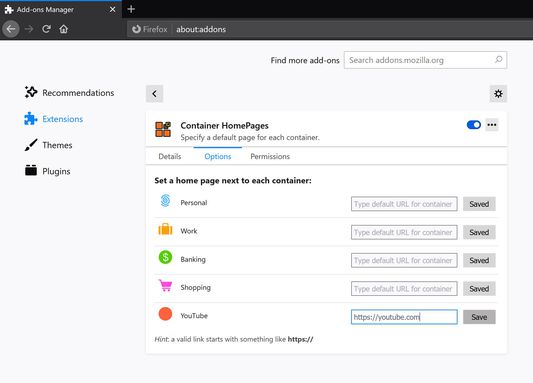Click the Work container briefcase icon
The image size is (533, 383).
tap(165, 229)
